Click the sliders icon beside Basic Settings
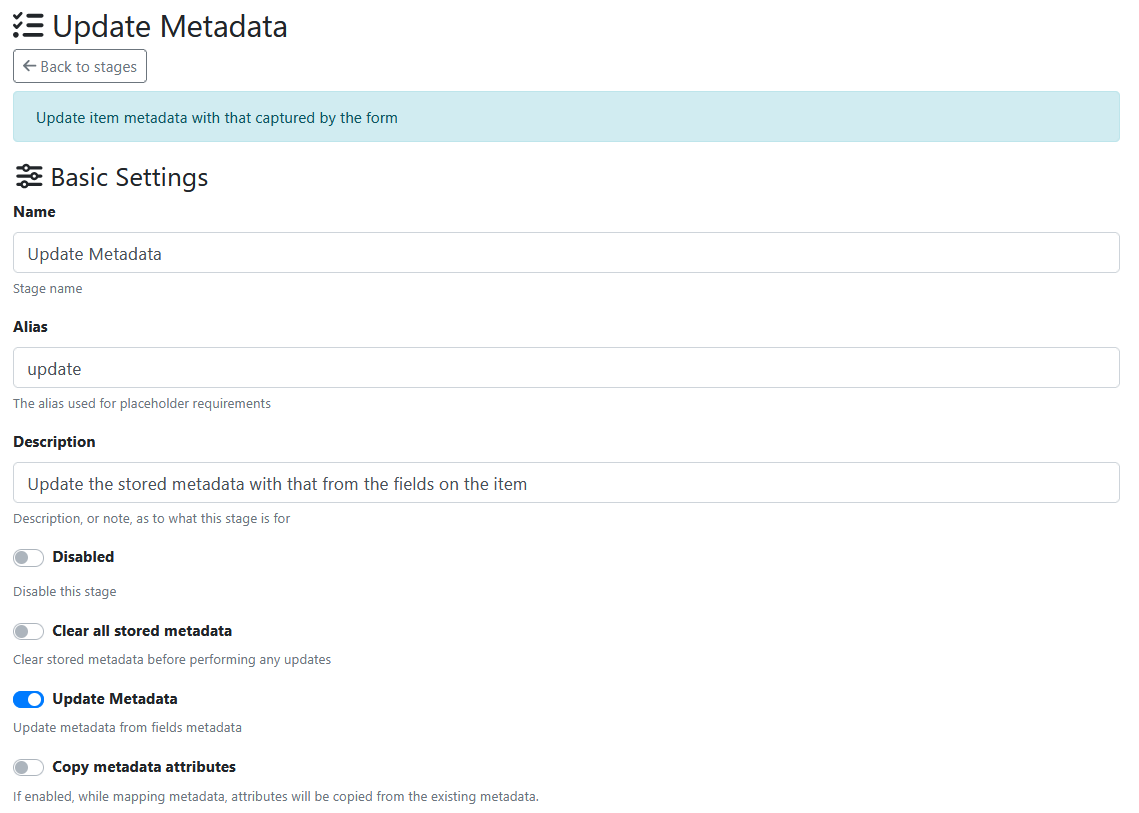1139x813 pixels. (29, 177)
